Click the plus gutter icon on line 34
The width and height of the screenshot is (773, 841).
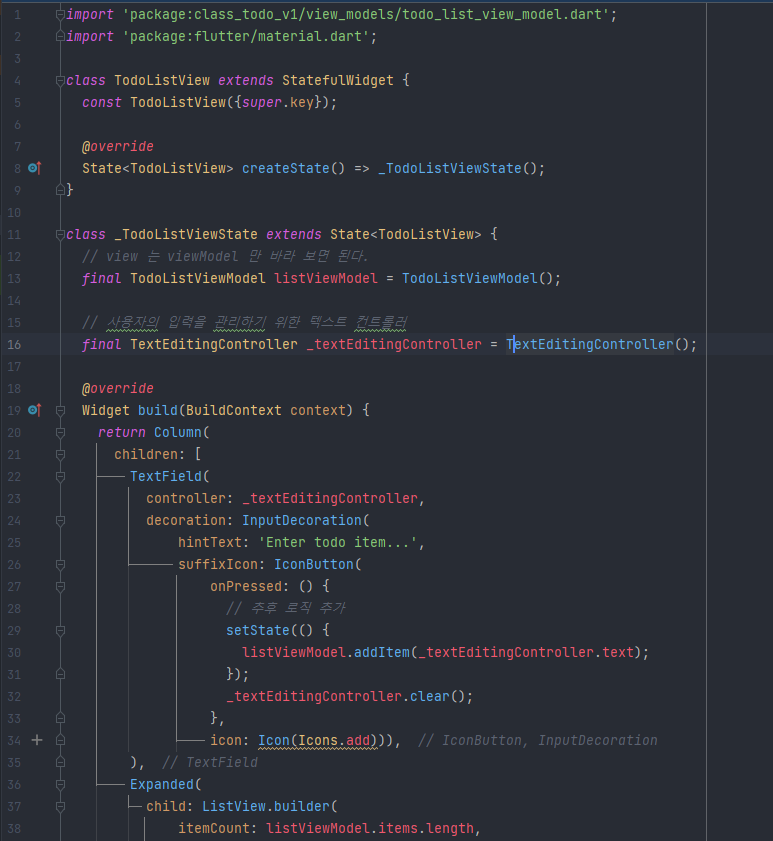(x=37, y=740)
